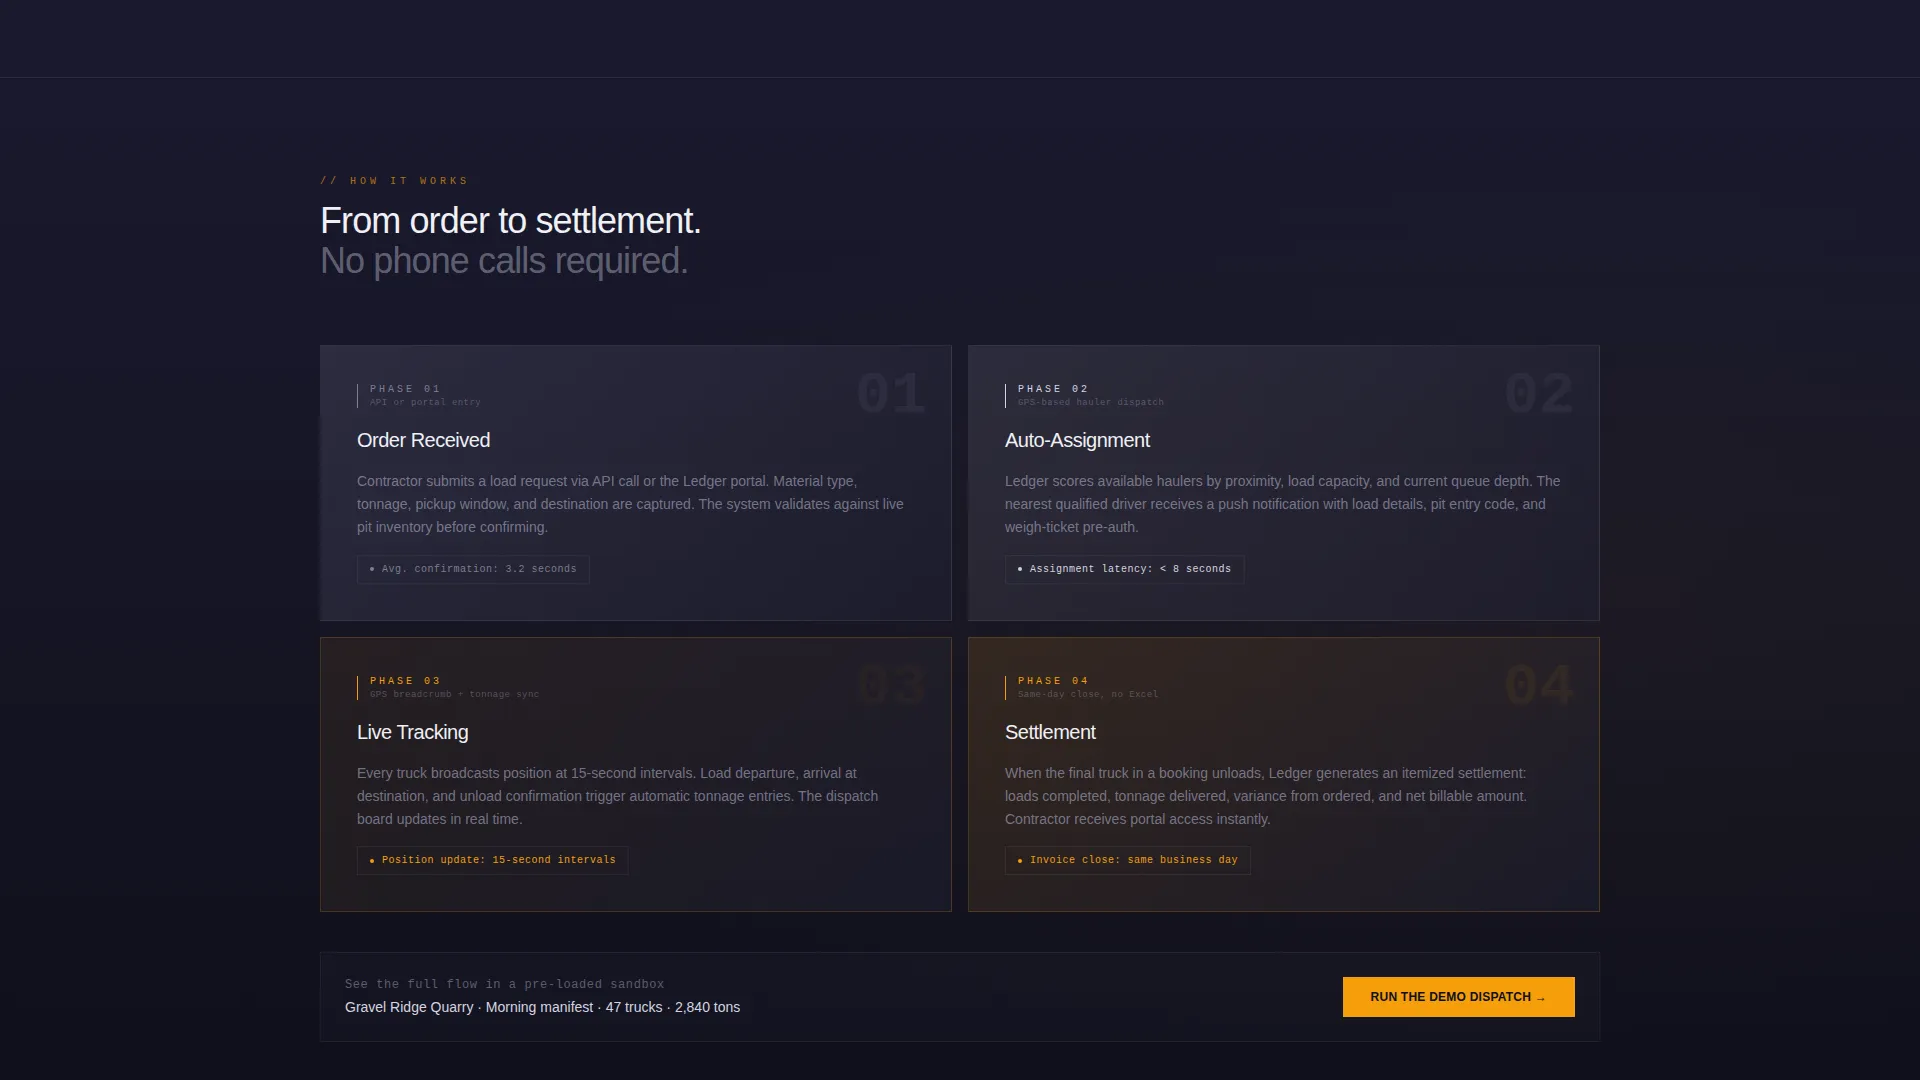This screenshot has height=1080, width=1920.
Task: Click the 'GPS breadcrumb + tonnage sync' subtitle
Action: (454, 695)
